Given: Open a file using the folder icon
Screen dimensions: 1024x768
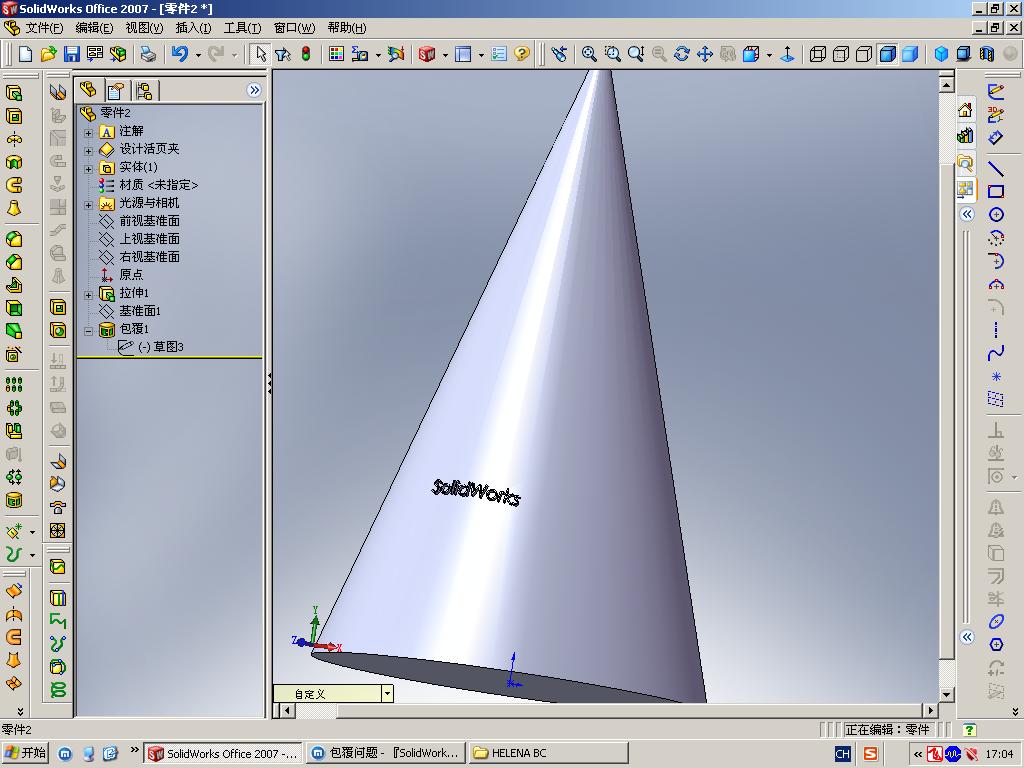Looking at the screenshot, I should [x=48, y=54].
